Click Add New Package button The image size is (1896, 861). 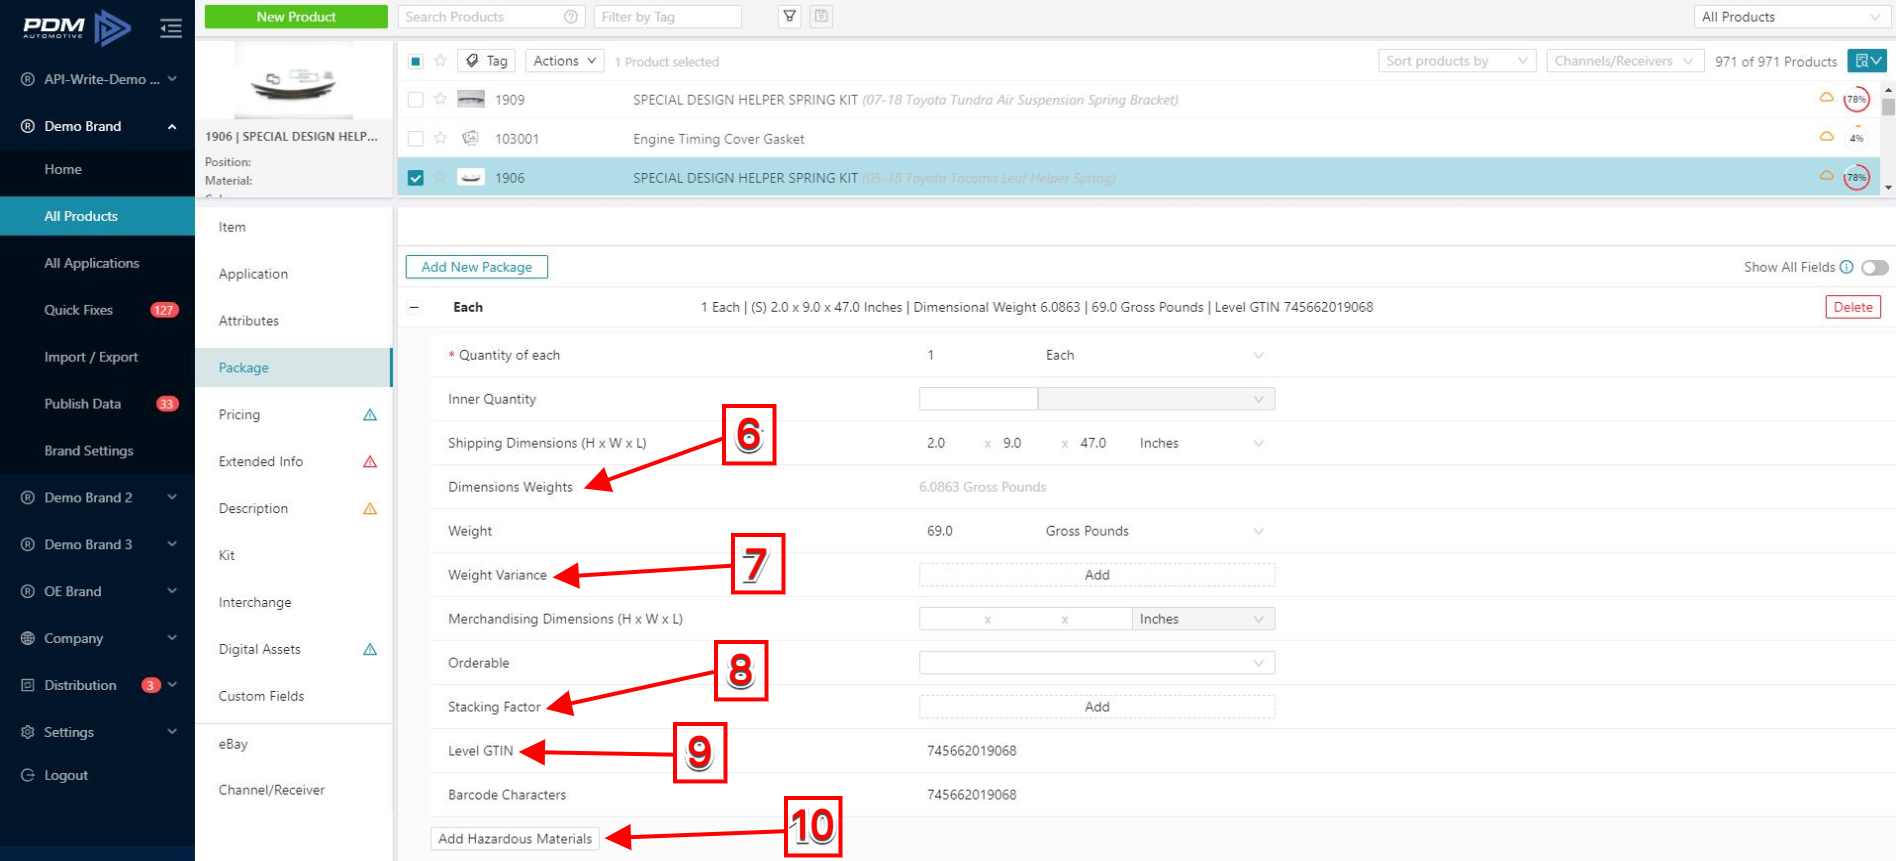click(x=477, y=267)
